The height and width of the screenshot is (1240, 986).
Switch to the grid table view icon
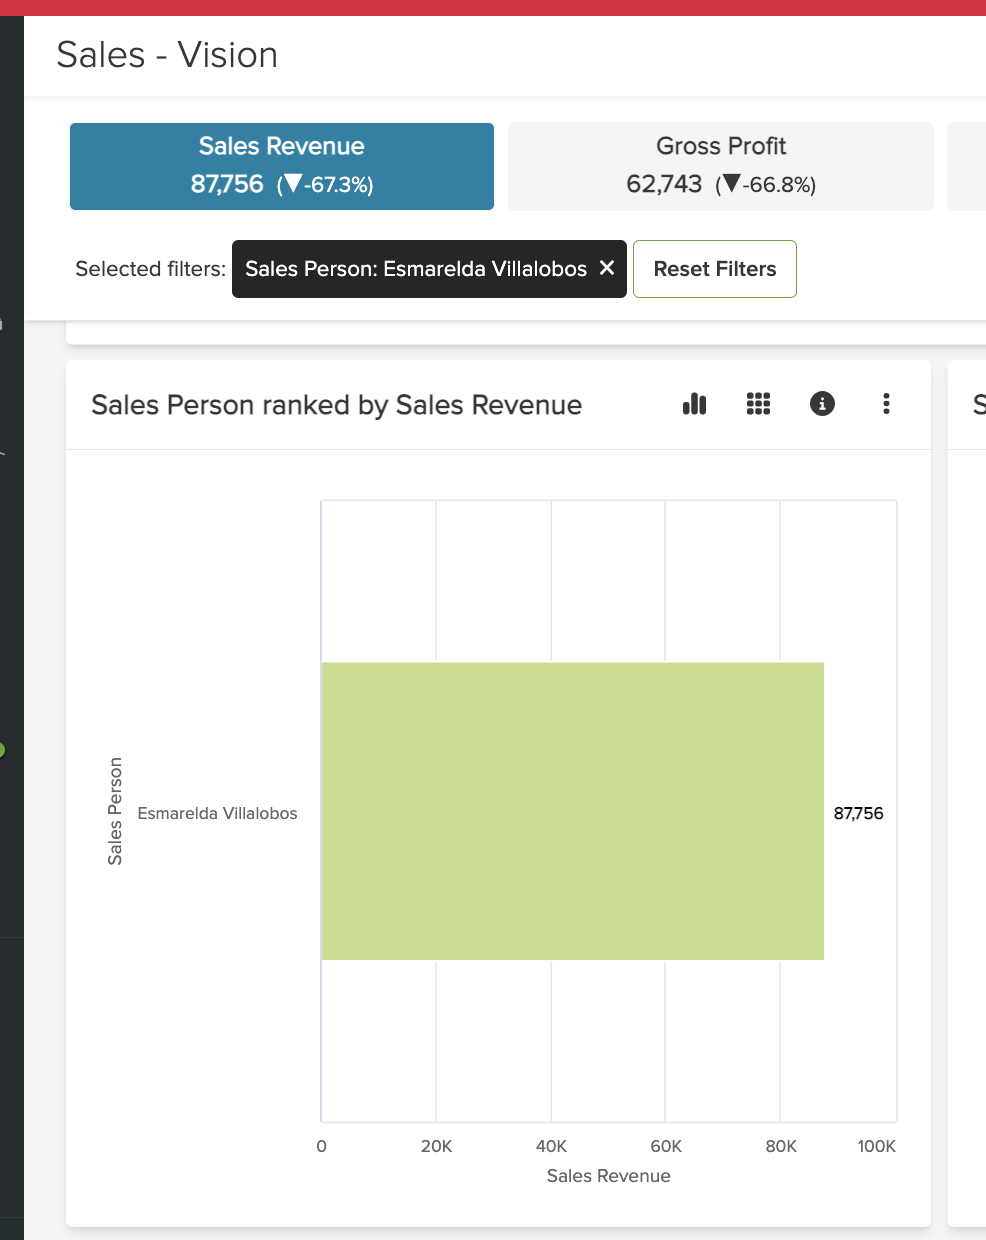pyautogui.click(x=758, y=404)
